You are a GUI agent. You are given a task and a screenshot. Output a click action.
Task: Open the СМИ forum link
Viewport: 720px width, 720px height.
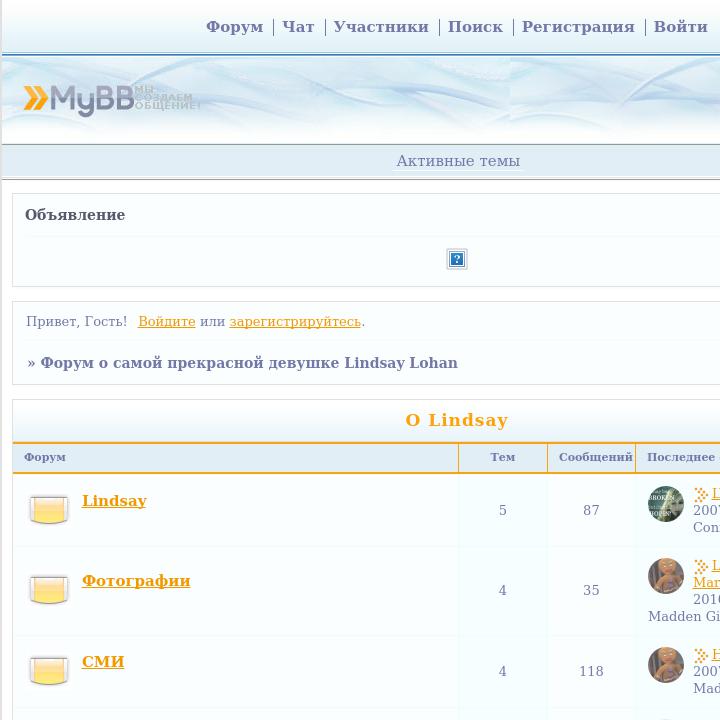click(103, 661)
